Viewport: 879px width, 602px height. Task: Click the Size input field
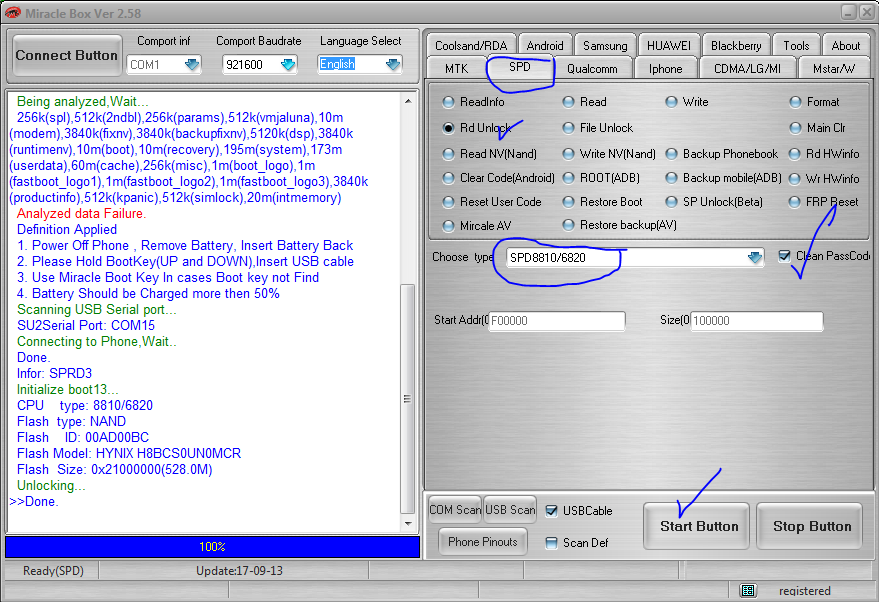[x=757, y=321]
